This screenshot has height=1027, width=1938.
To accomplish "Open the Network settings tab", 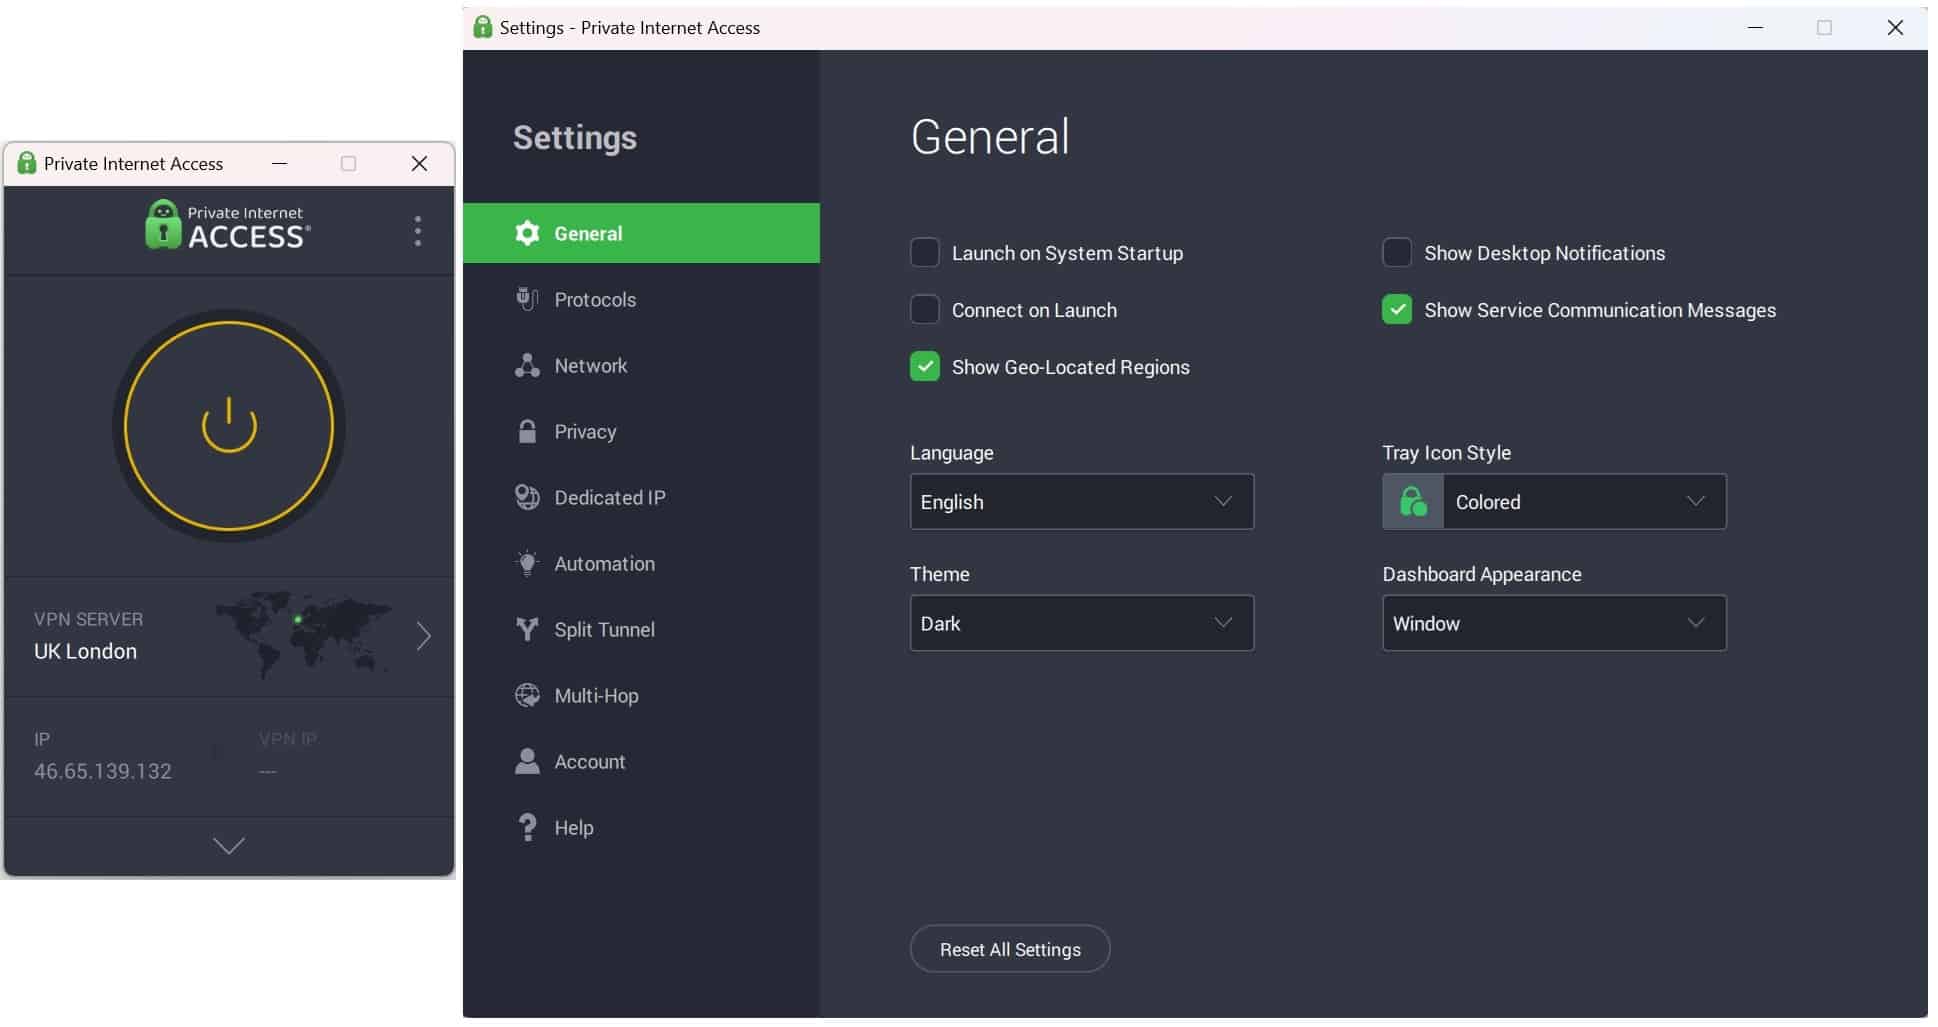I will 641,365.
